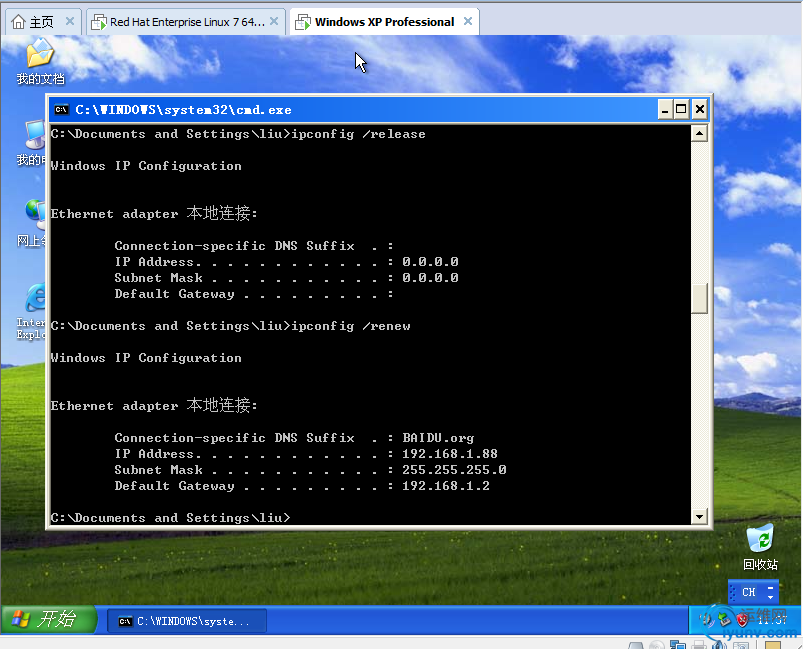Click the released IP Address 0.0.0.0 value
803x649 pixels.
click(430, 262)
